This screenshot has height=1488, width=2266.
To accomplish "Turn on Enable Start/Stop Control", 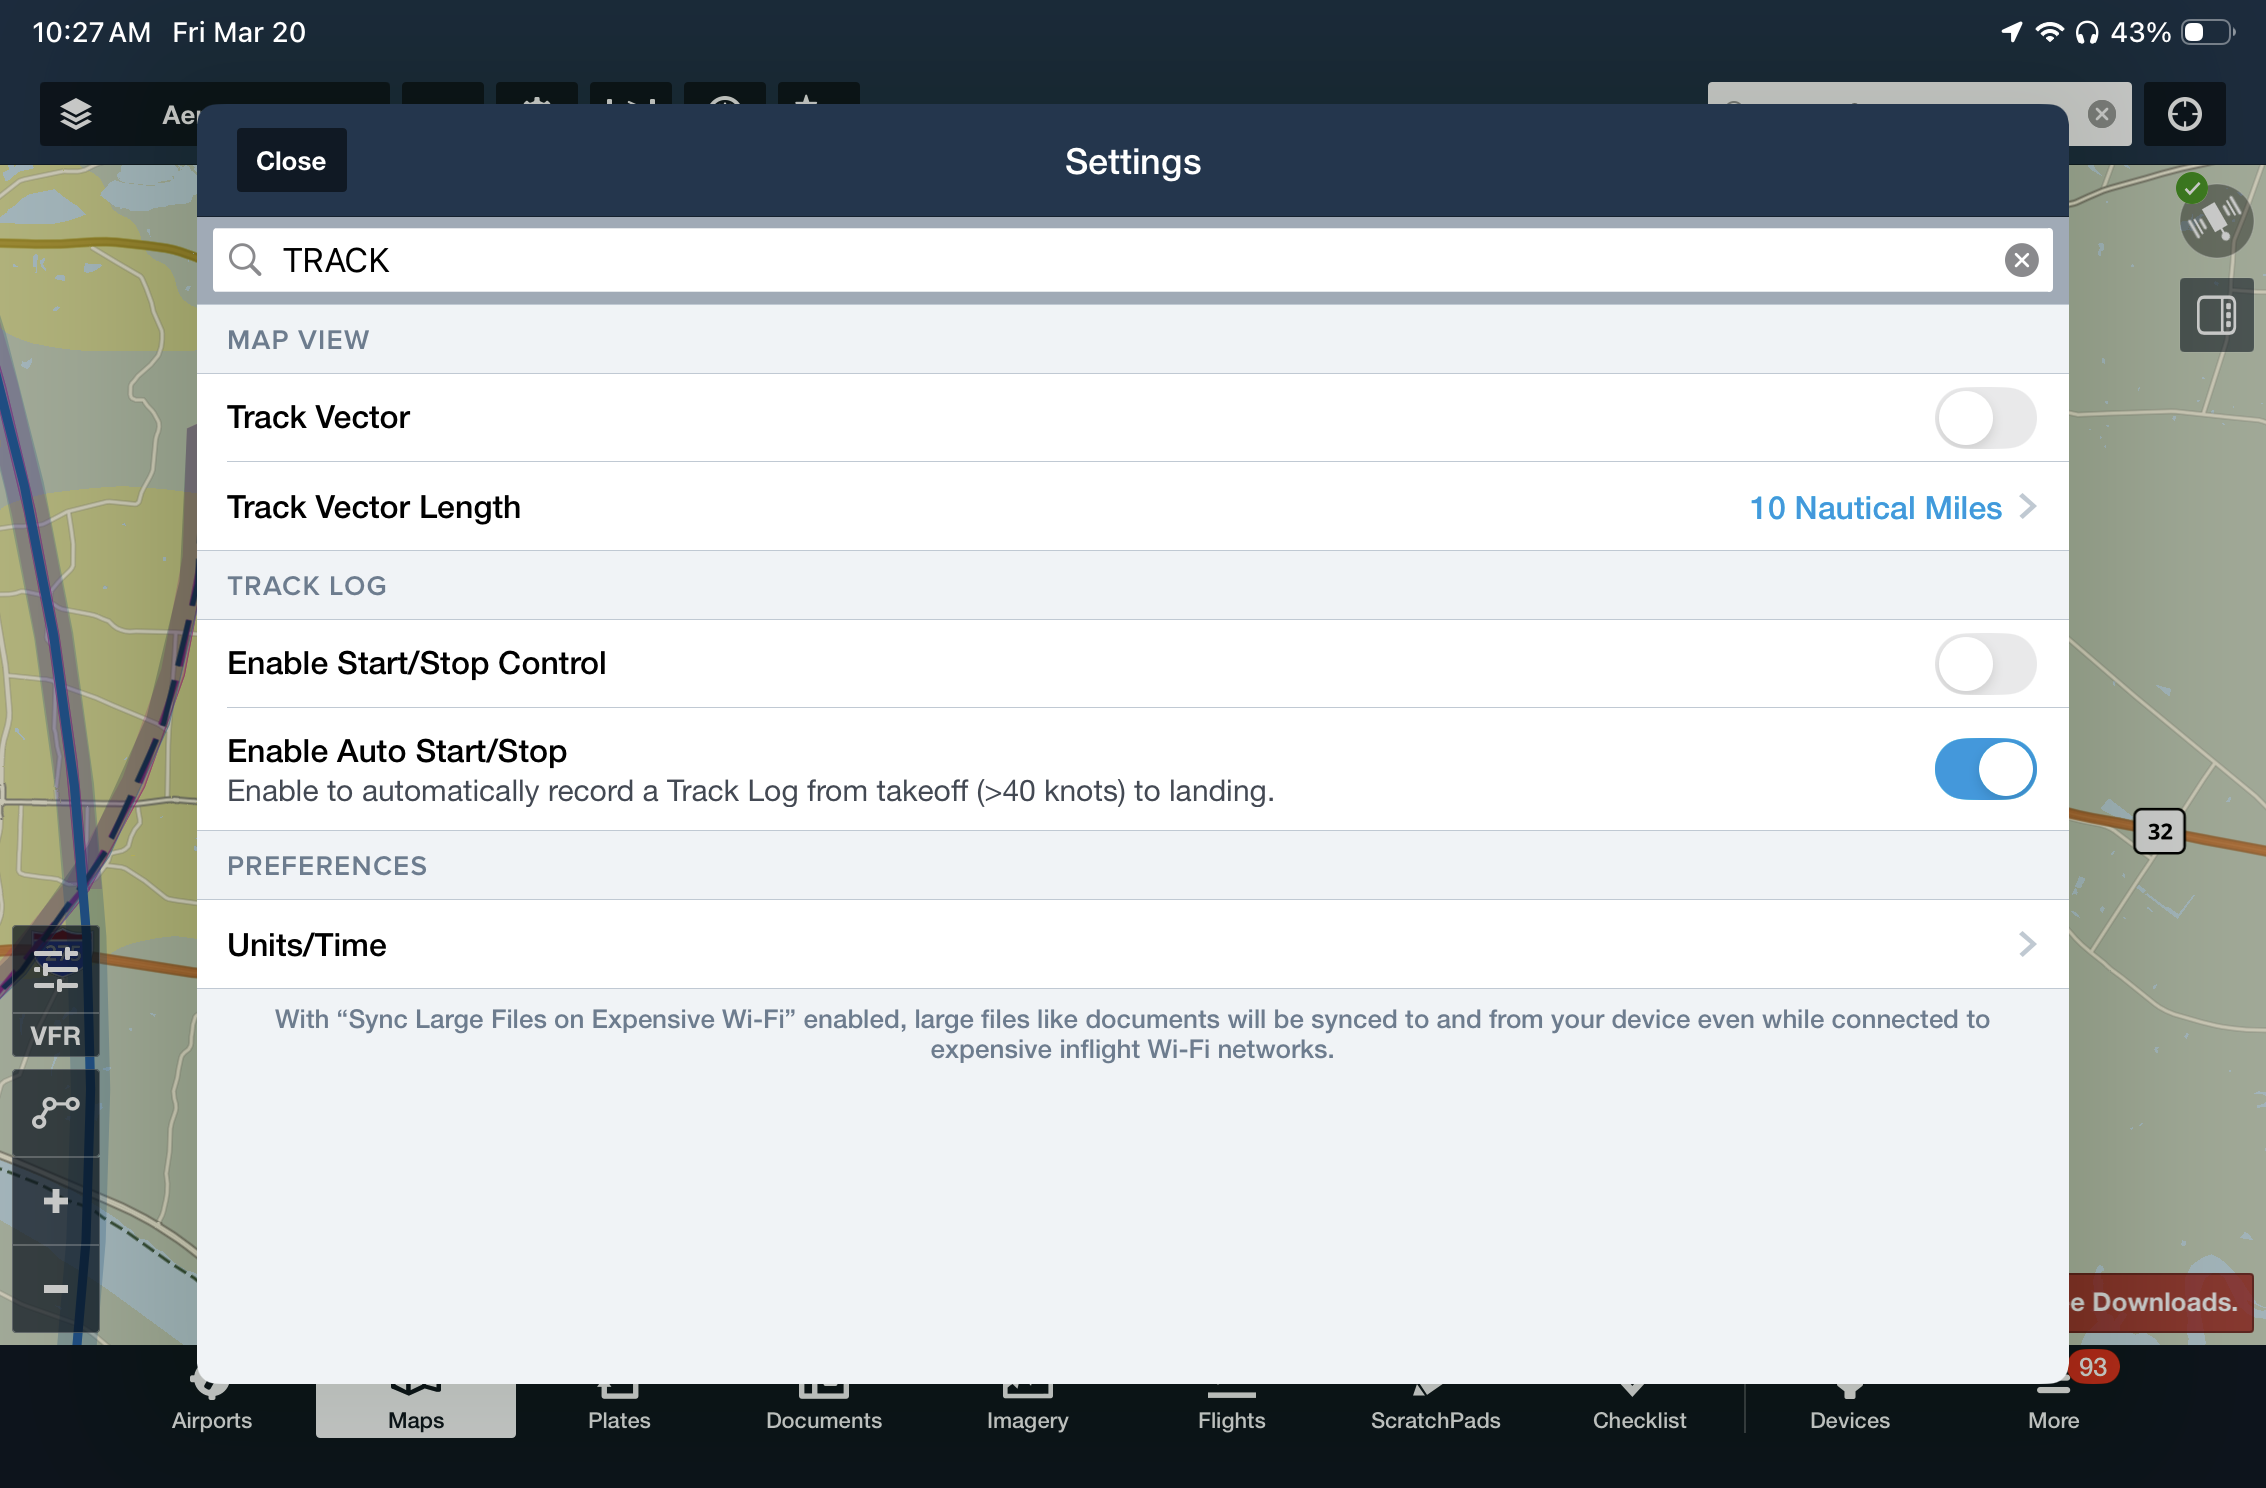I will 1984,664.
